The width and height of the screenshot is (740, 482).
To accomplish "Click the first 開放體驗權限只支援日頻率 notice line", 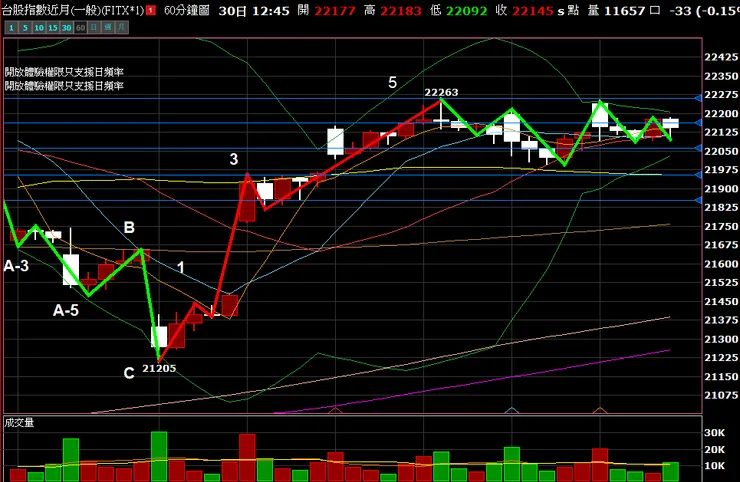I will (x=64, y=72).
